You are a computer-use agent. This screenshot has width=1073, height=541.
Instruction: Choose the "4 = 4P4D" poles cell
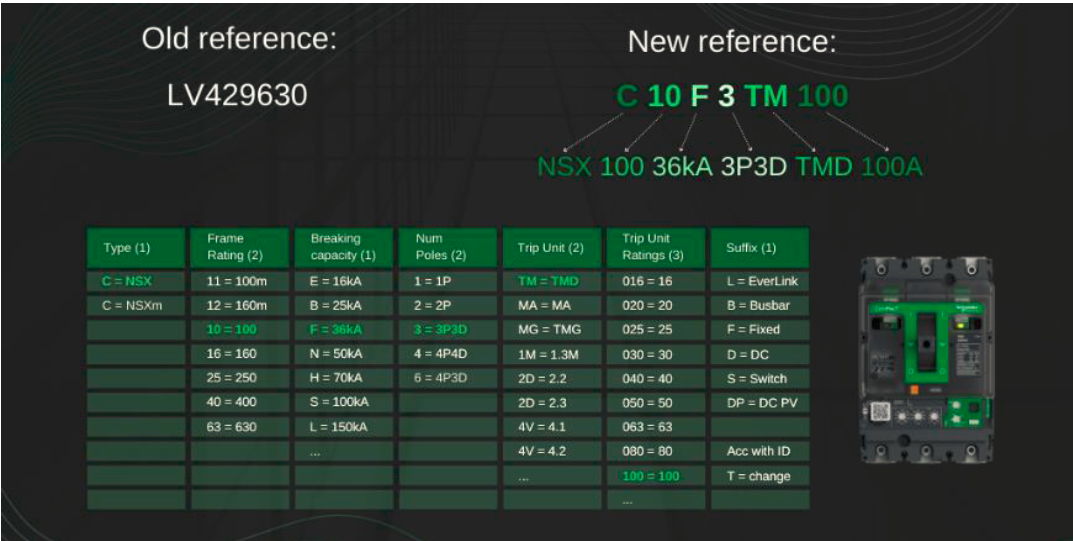pyautogui.click(x=448, y=354)
